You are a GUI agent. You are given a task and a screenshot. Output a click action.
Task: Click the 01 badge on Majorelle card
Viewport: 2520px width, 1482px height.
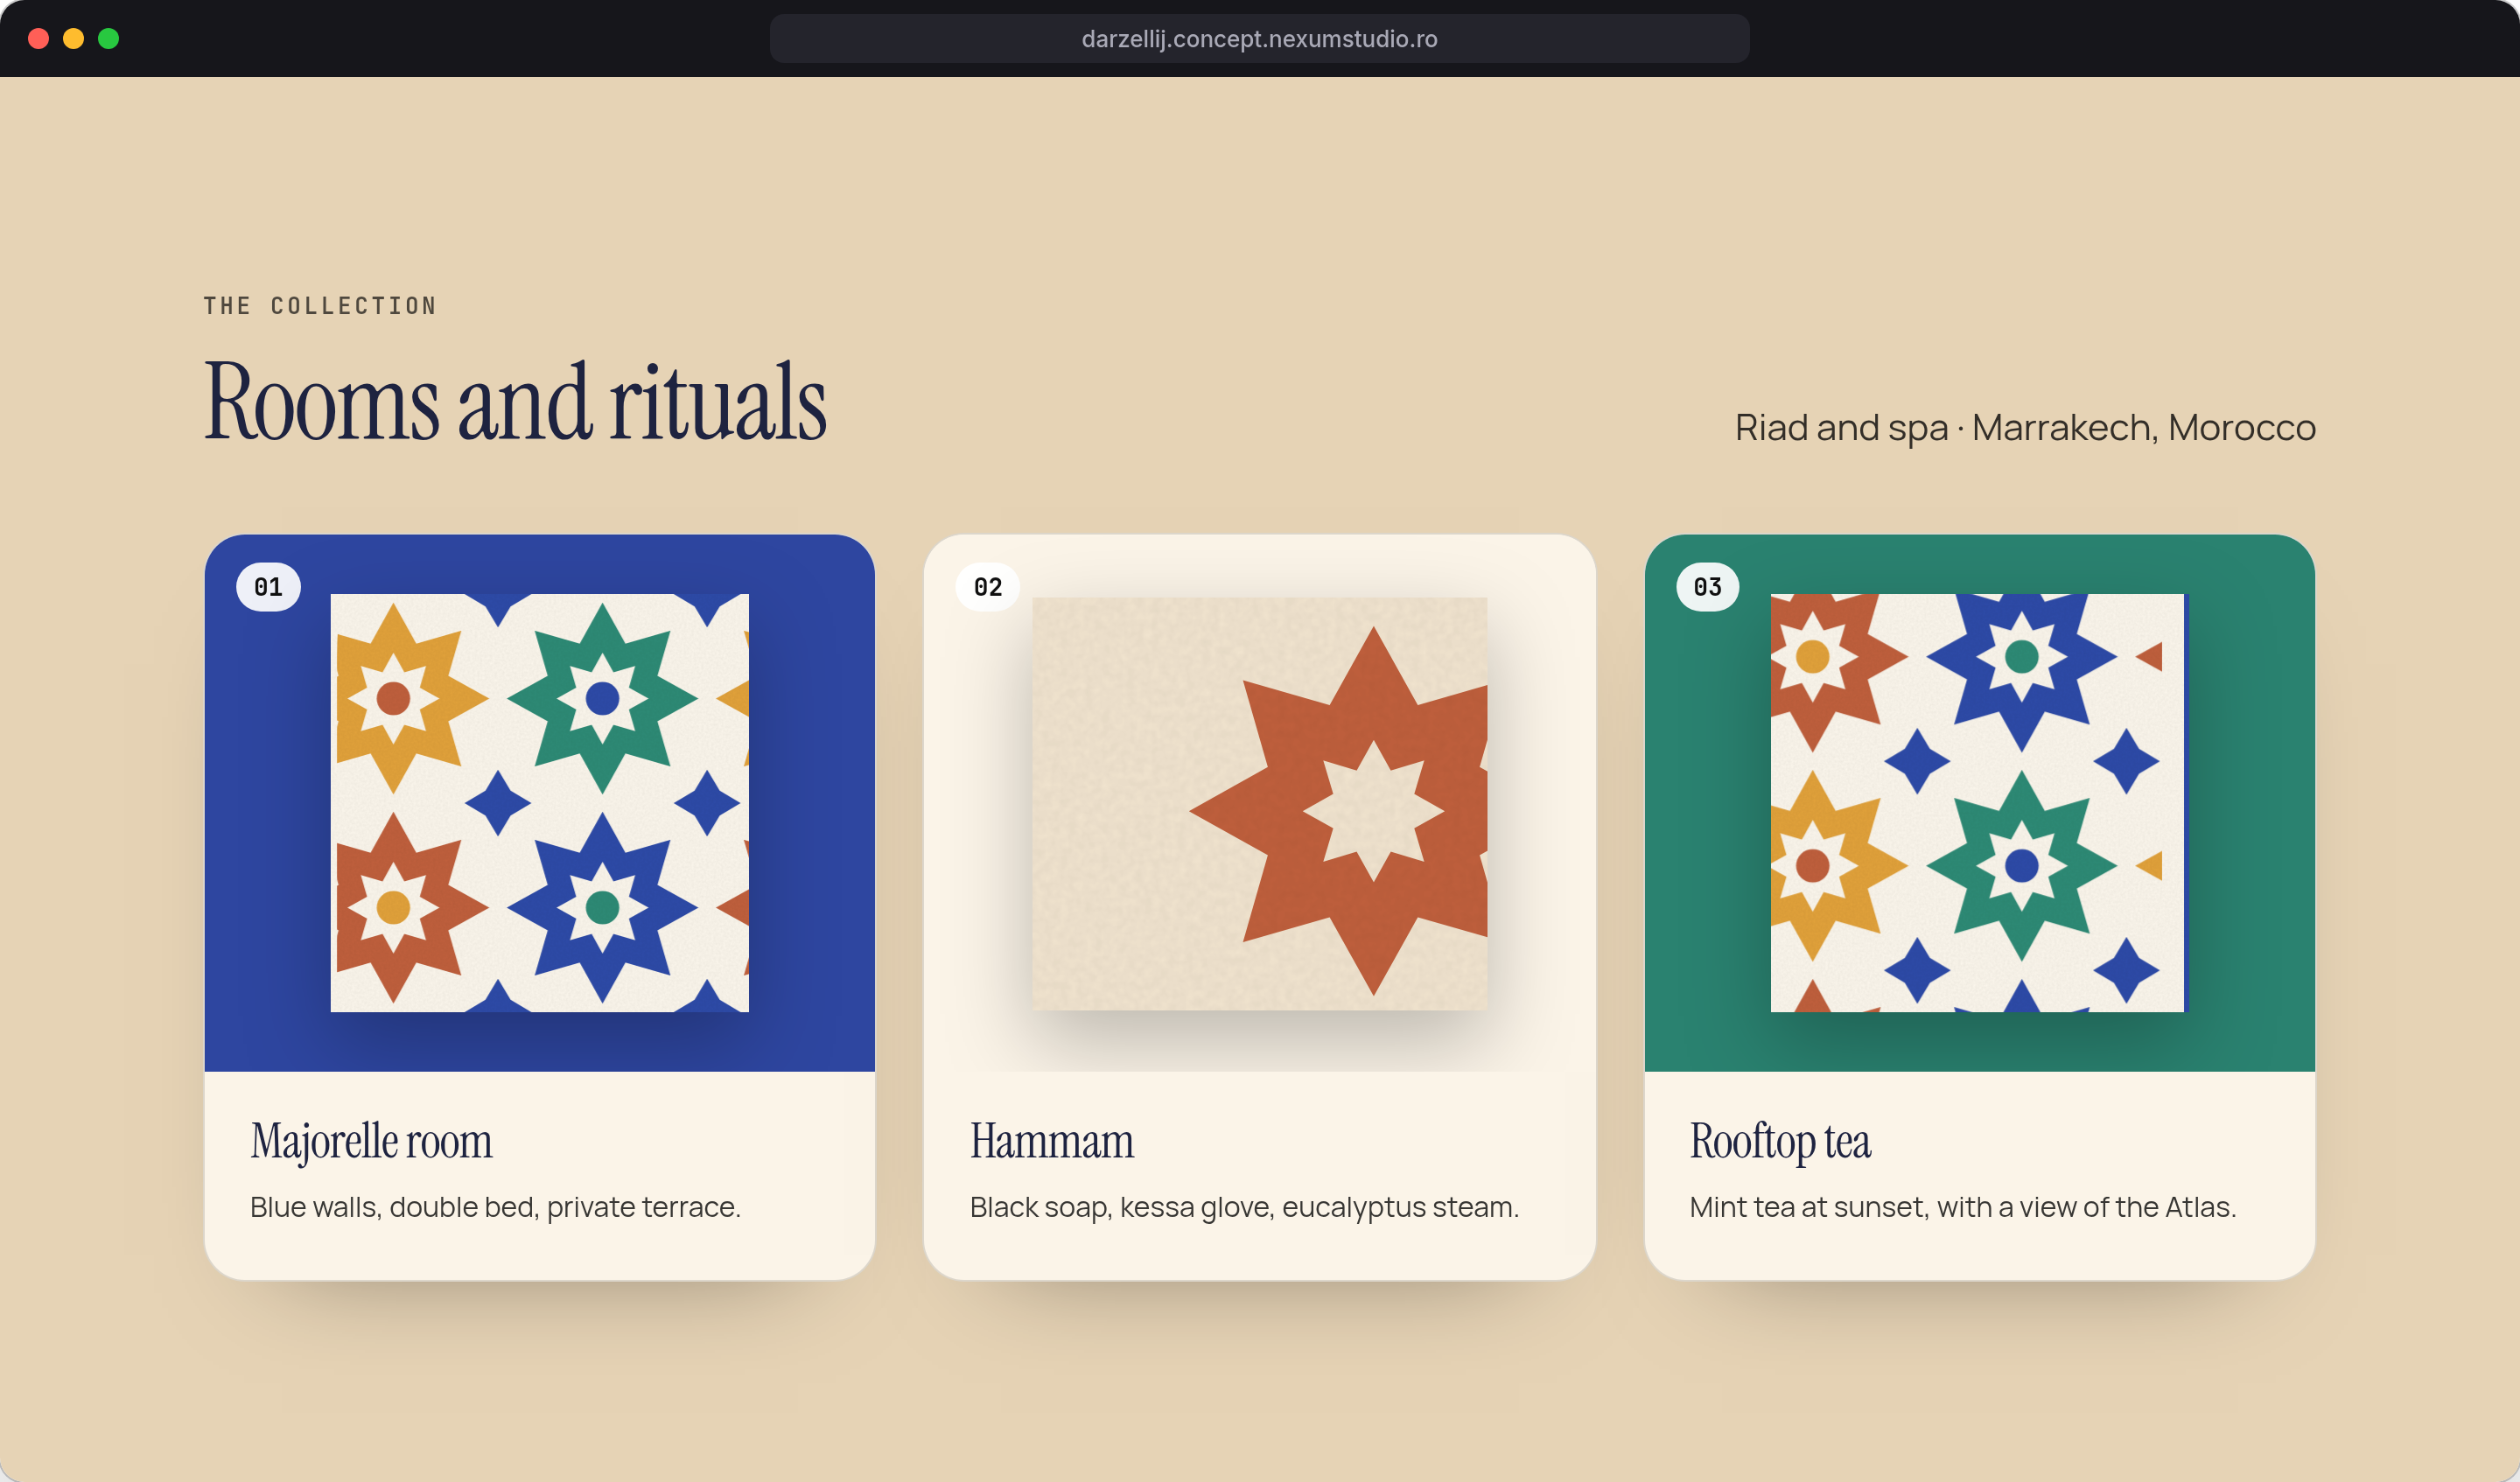coord(268,587)
